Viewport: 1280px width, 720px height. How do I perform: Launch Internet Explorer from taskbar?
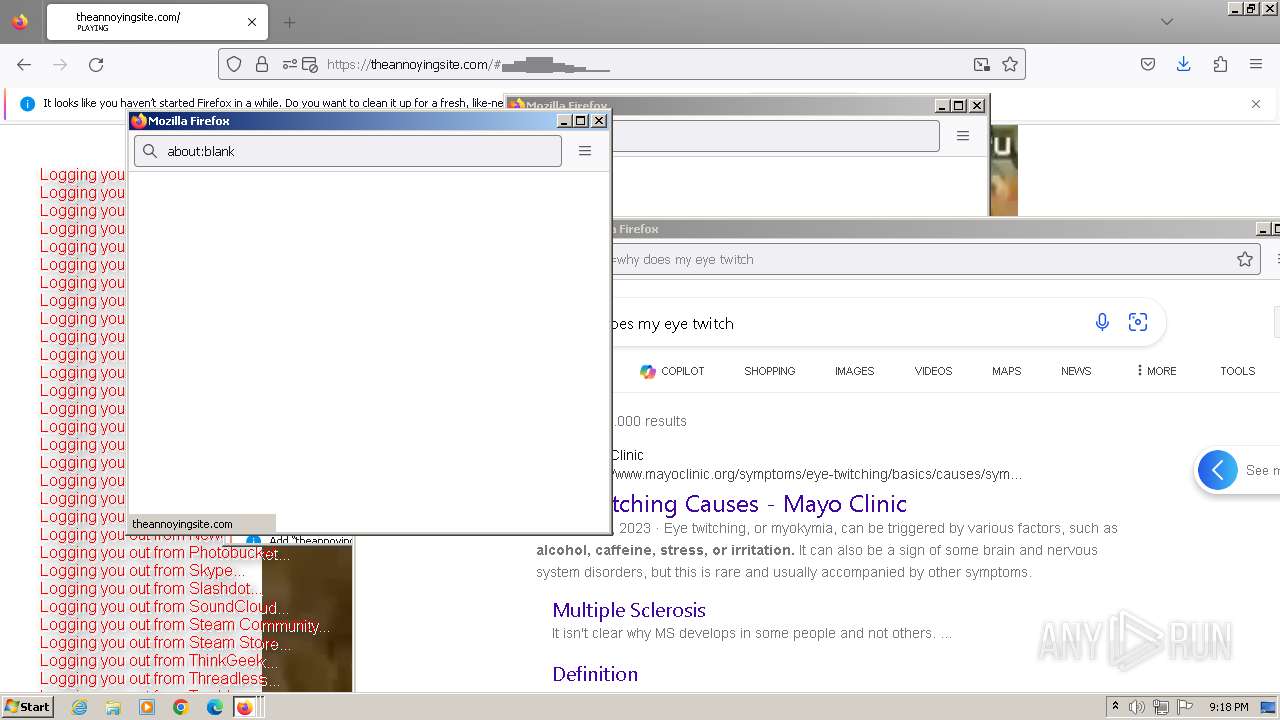[79, 707]
